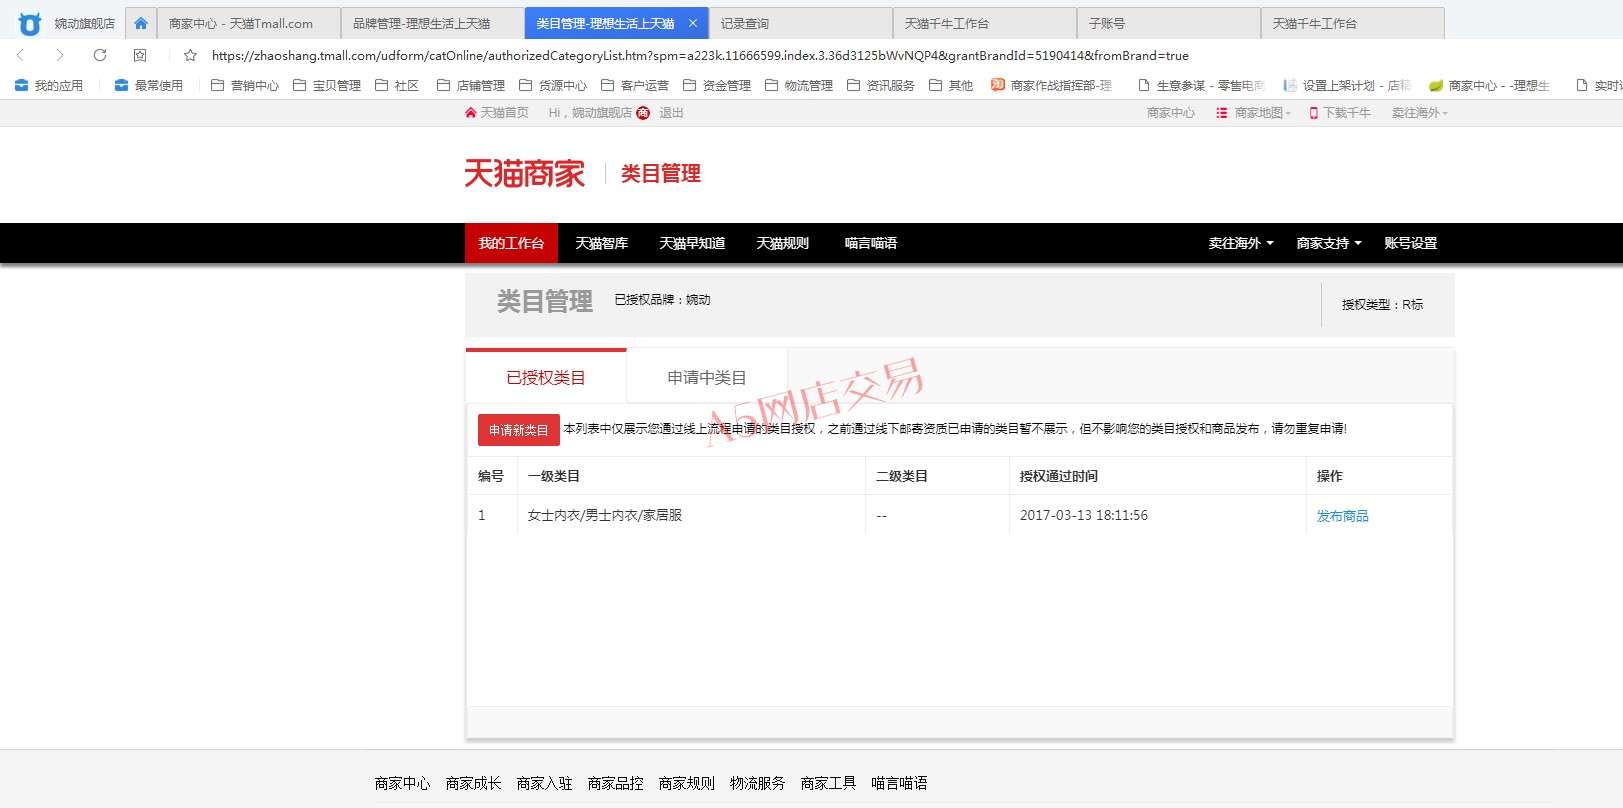This screenshot has height=808, width=1623.
Task: Open the 商家中心 - 理想生 bookmark
Action: pos(1489,85)
